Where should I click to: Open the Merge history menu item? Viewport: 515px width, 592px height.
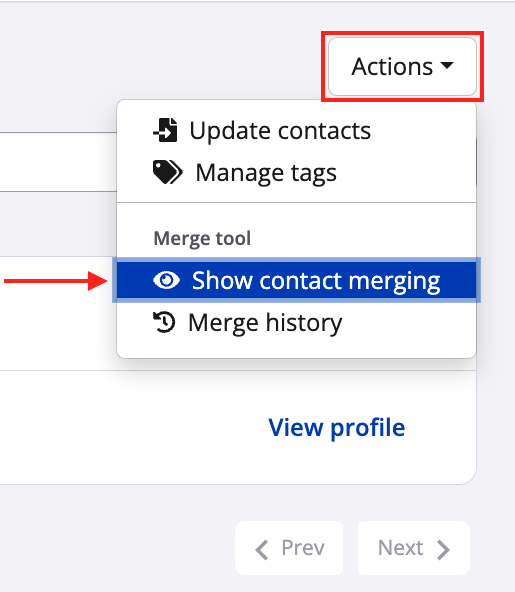296,322
